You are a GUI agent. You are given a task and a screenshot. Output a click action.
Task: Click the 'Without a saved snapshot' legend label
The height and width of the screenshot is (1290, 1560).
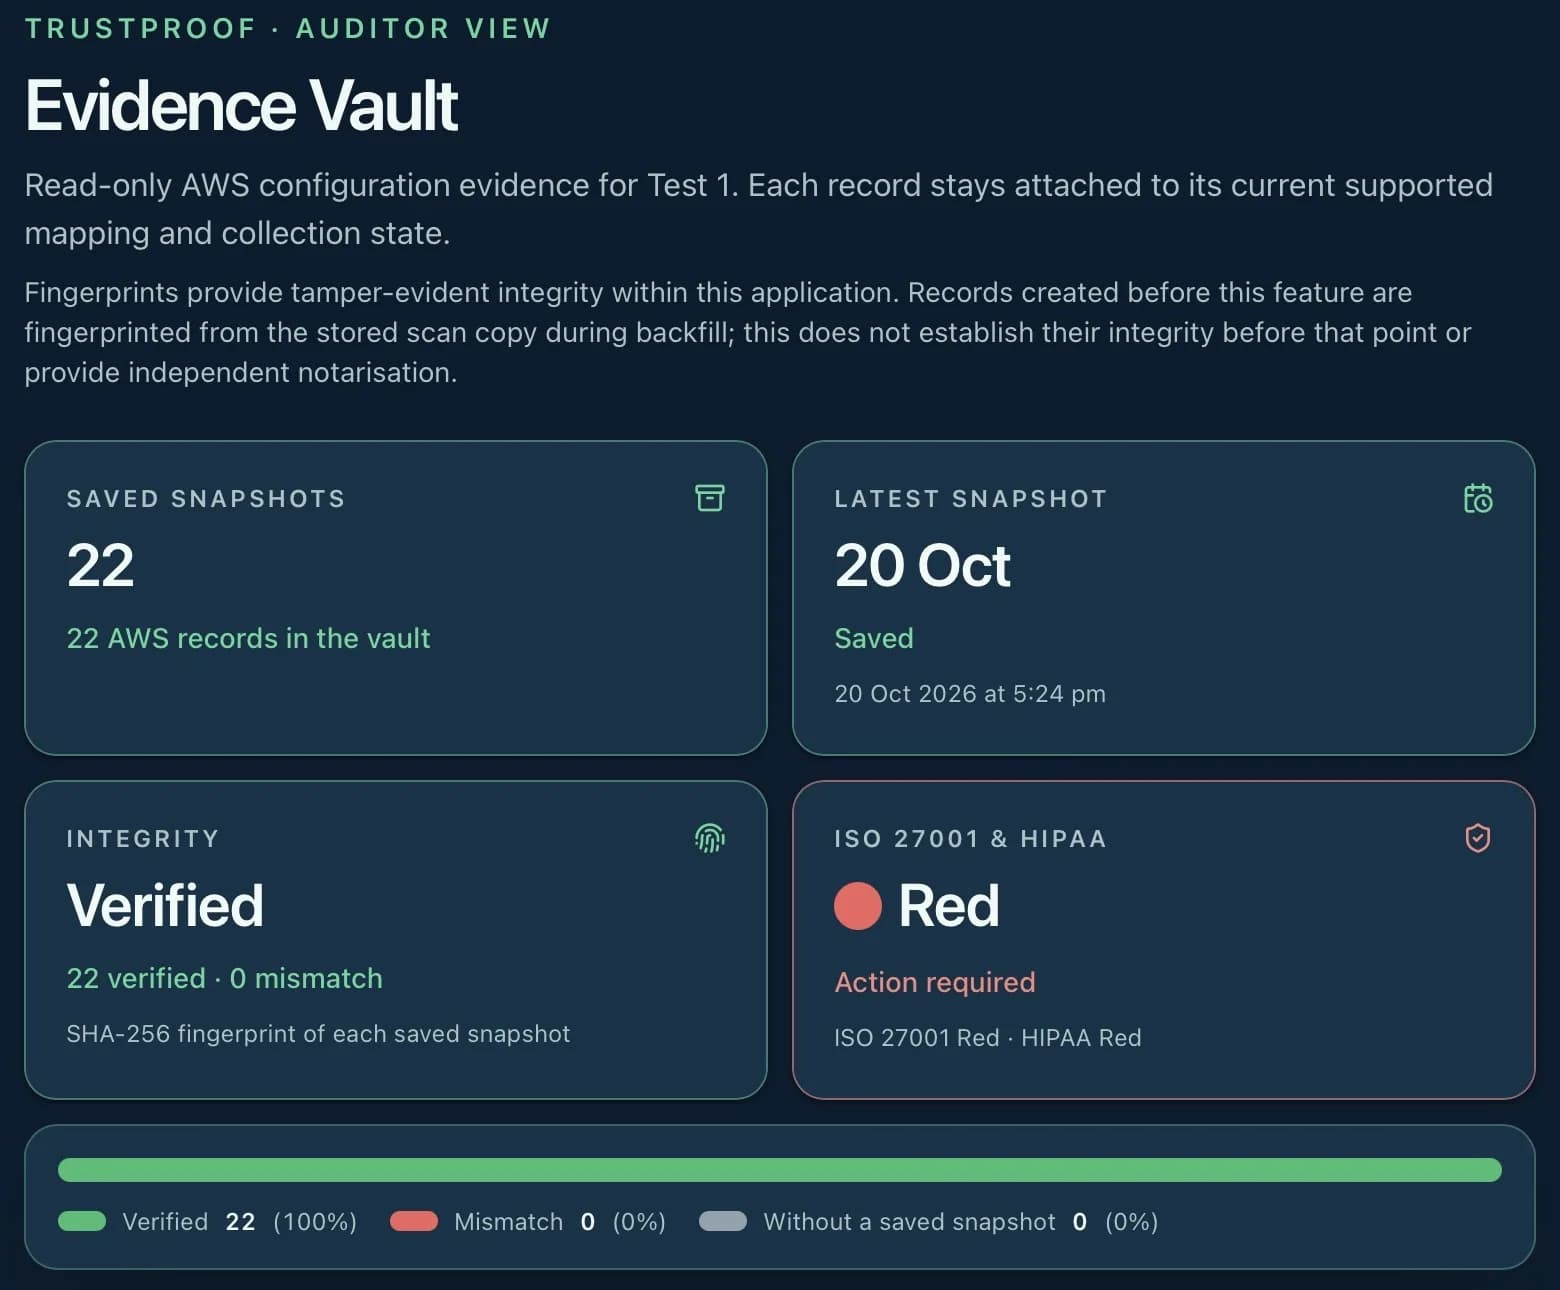tap(909, 1221)
